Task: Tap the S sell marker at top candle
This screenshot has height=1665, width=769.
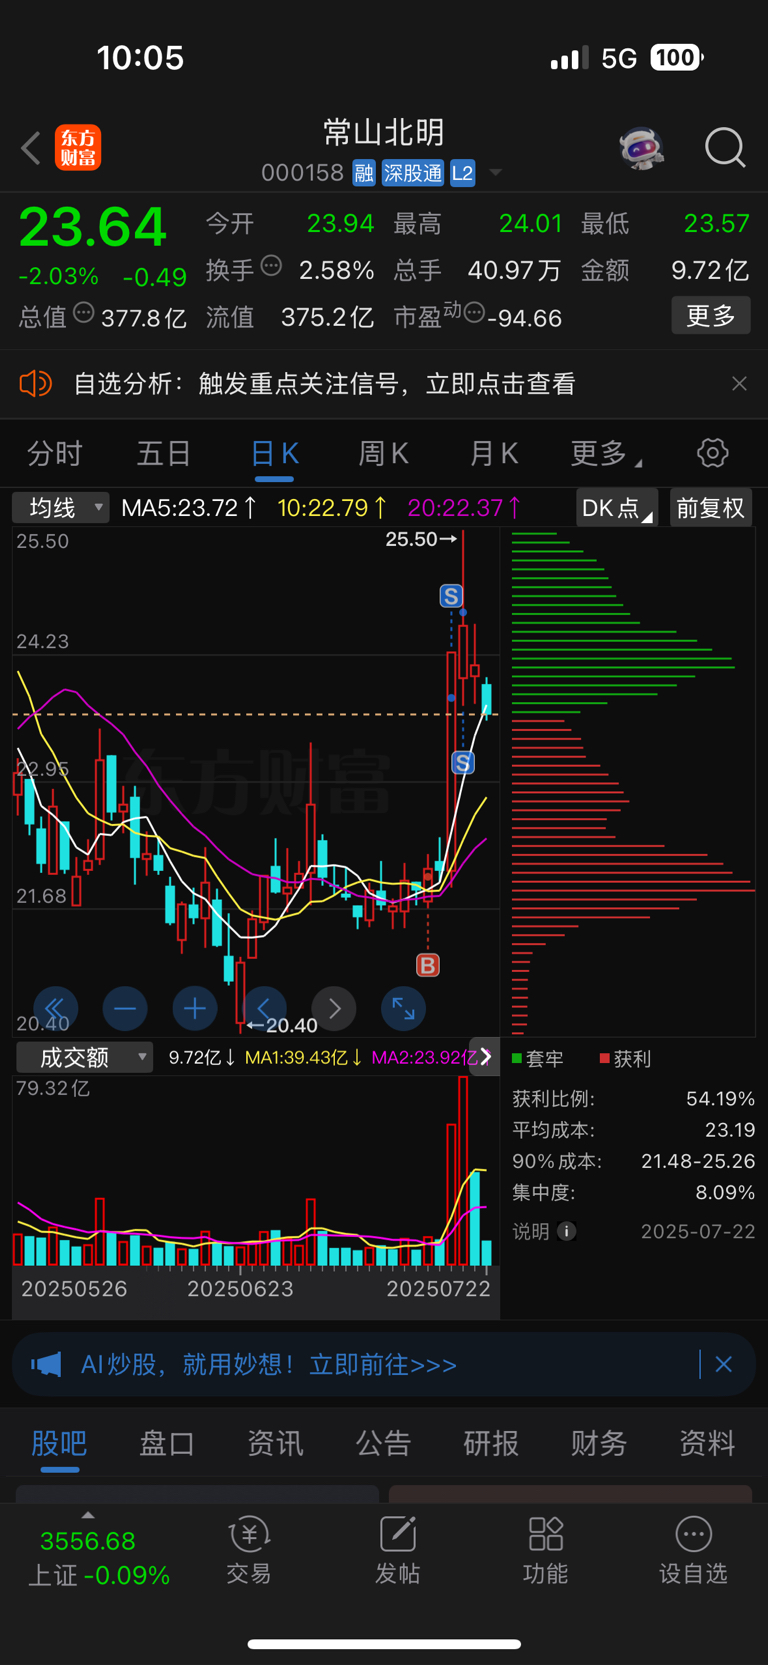Action: tap(451, 597)
